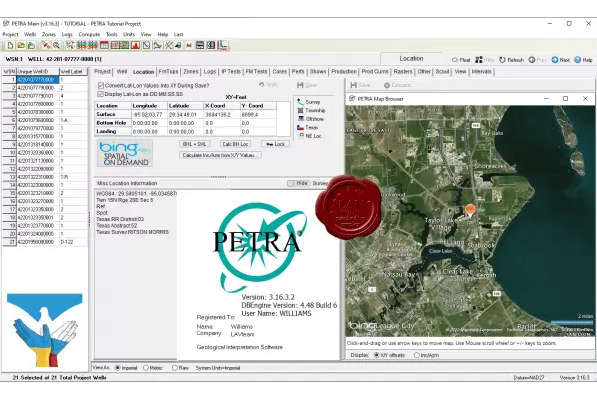The image size is (597, 402).
Task: Select well row 6 labeled 1-A
Action: click(45, 120)
